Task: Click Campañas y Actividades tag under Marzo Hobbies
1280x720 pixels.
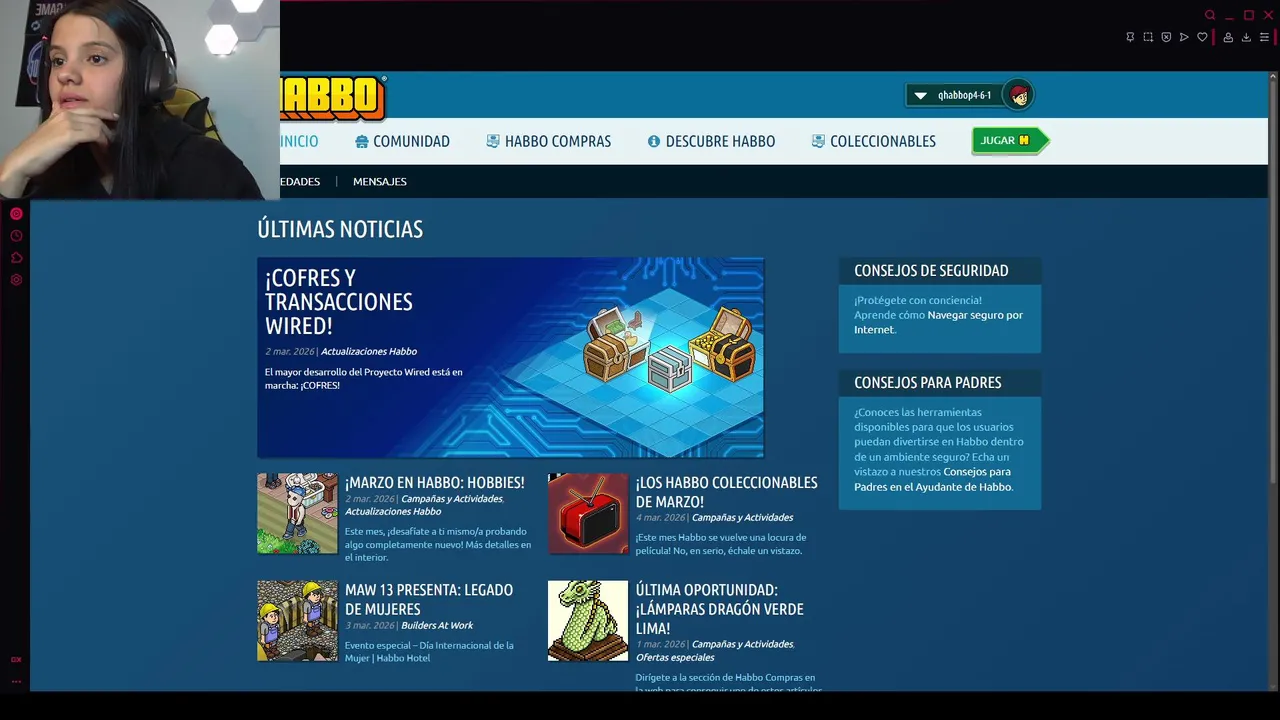Action: pos(452,498)
